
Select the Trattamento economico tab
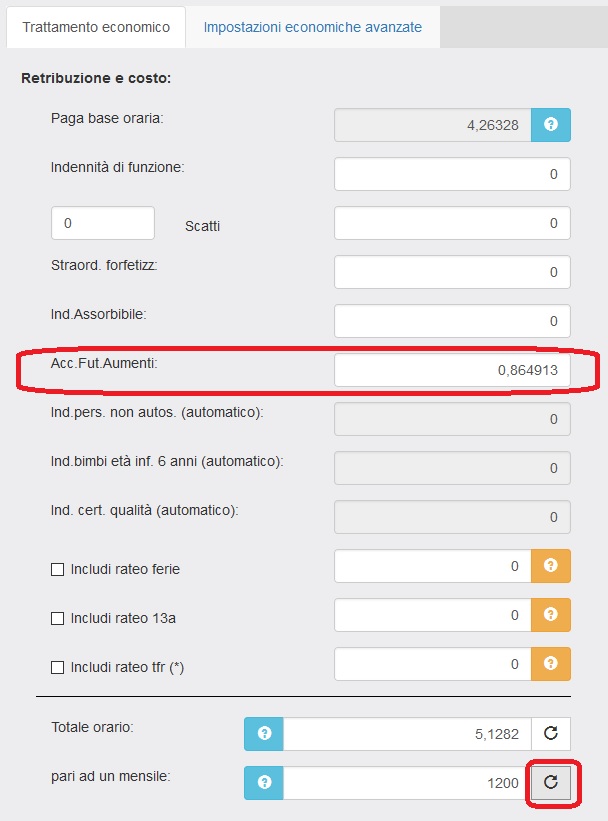pyautogui.click(x=96, y=27)
